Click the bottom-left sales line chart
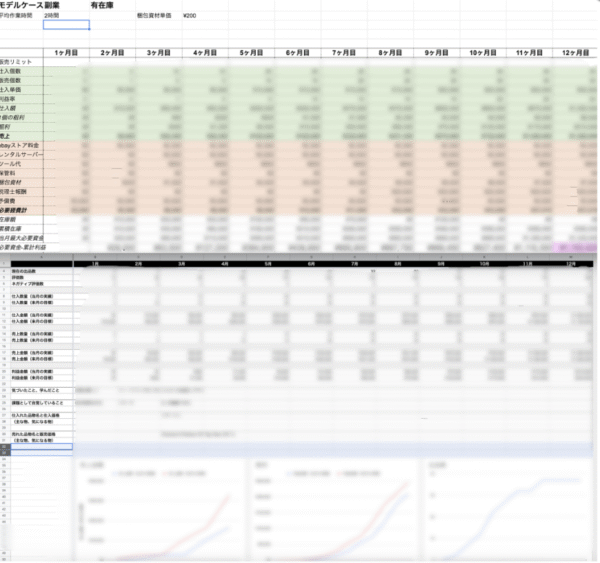Viewport: 600px width, 563px height. pos(161,508)
